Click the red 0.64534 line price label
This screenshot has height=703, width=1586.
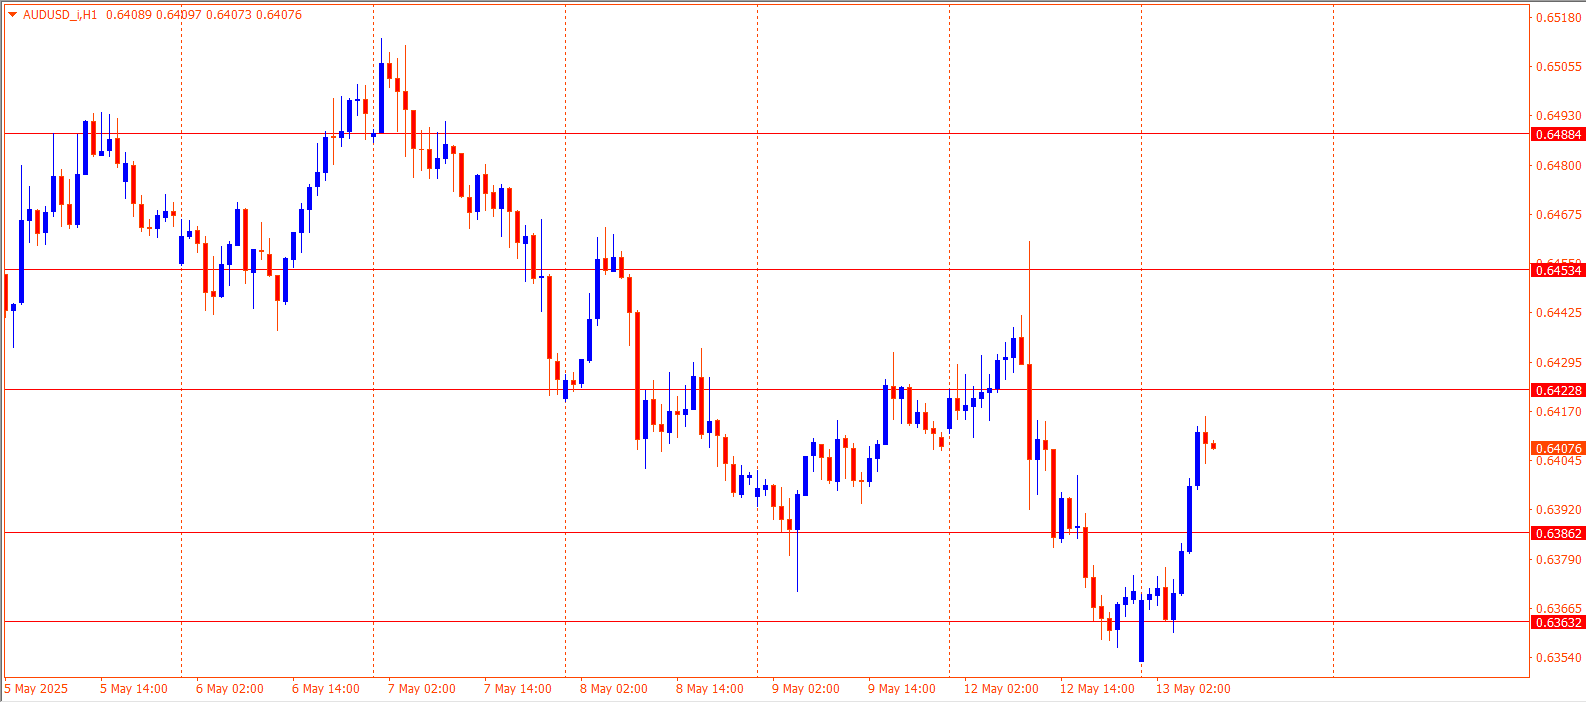(x=1558, y=271)
